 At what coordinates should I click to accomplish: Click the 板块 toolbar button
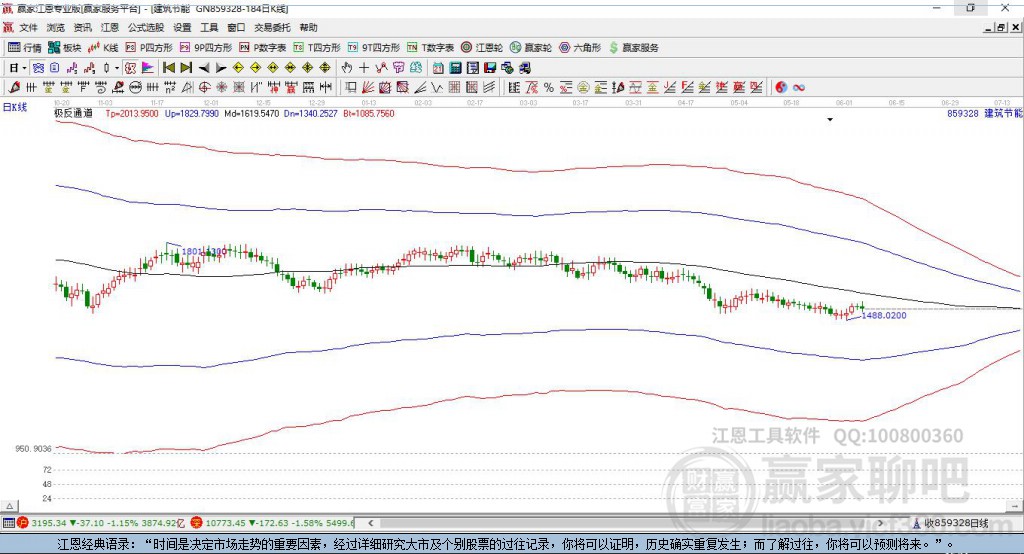tap(65, 48)
